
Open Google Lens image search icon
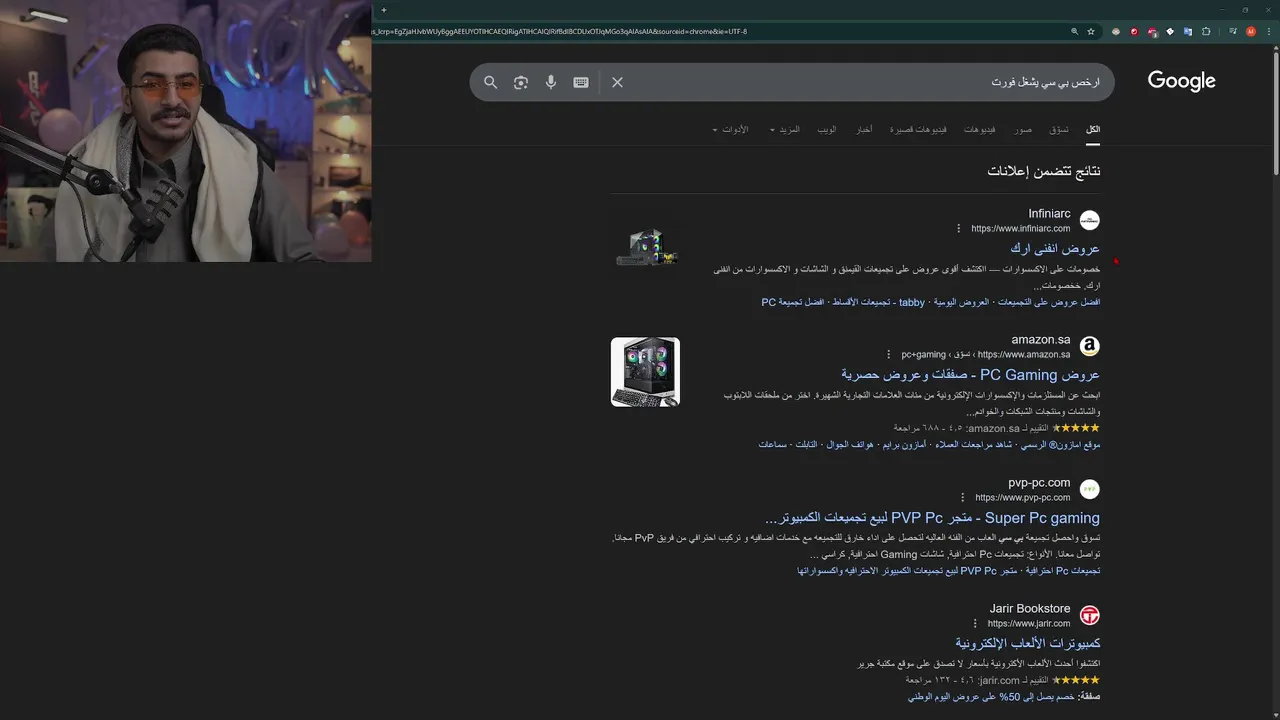[520, 82]
